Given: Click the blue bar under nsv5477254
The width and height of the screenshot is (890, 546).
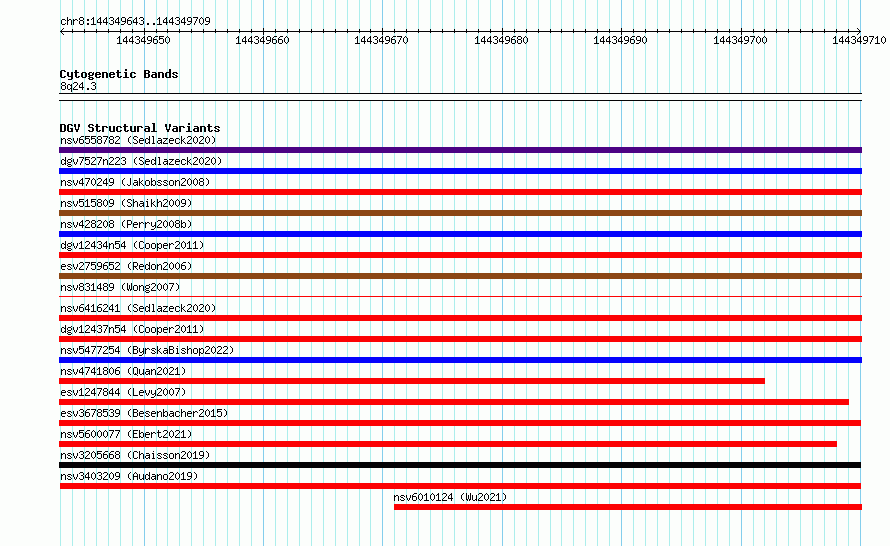Looking at the screenshot, I should pos(460,360).
